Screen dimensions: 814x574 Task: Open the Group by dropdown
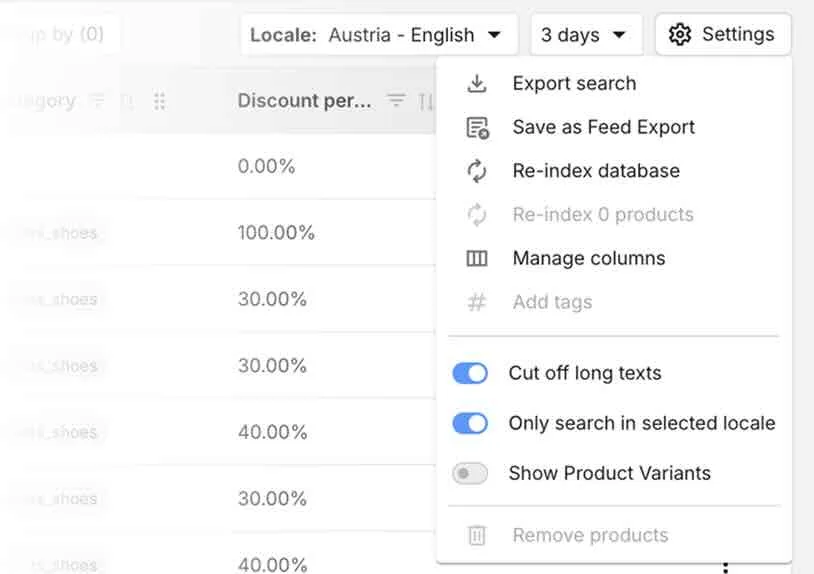pos(62,35)
